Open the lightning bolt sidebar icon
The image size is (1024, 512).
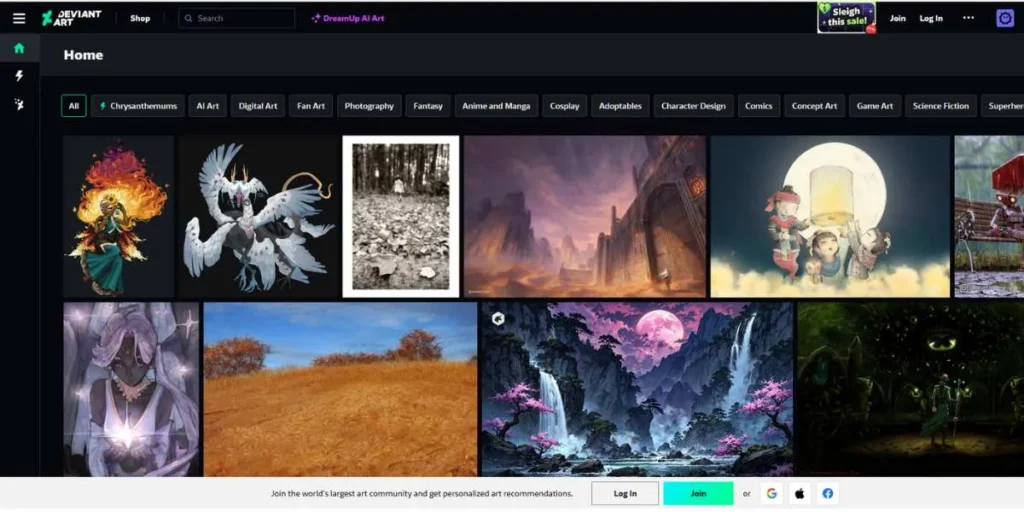pyautogui.click(x=19, y=76)
